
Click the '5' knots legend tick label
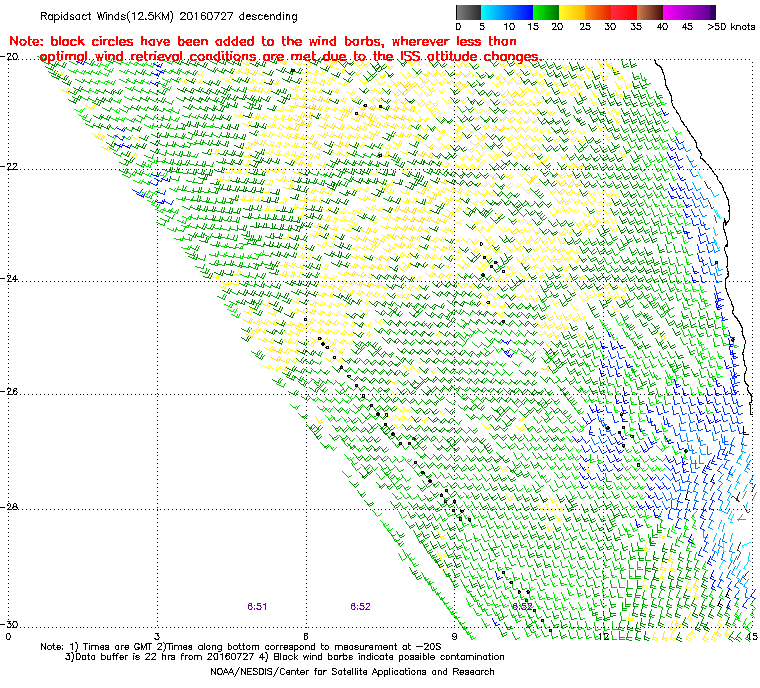pos(482,27)
